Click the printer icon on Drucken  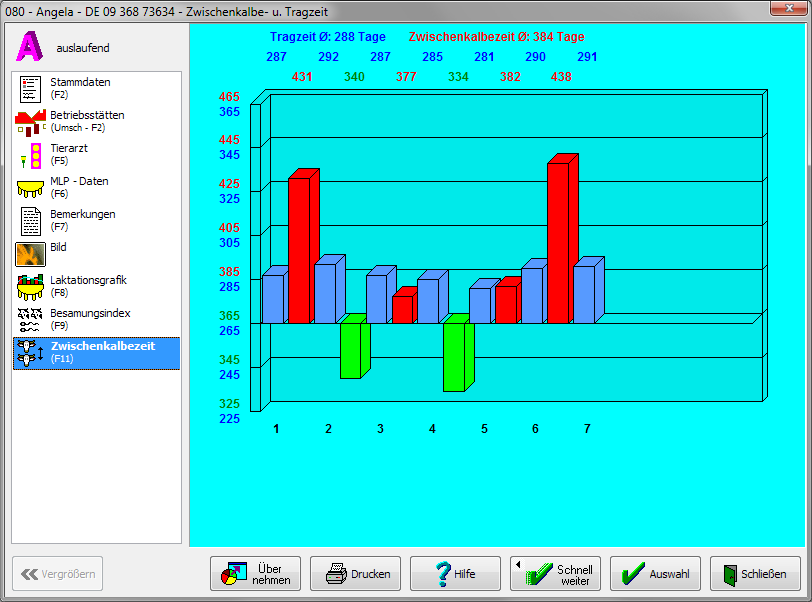click(336, 574)
